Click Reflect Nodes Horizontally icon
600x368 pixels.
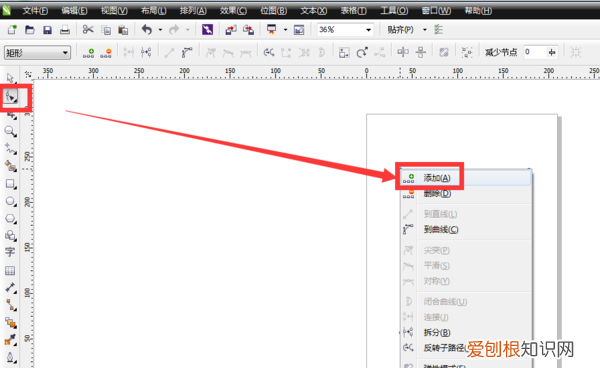click(x=403, y=52)
